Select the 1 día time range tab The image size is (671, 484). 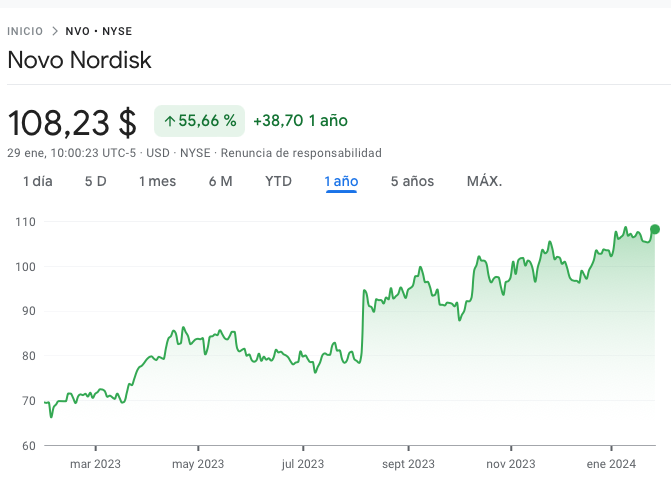(37, 181)
